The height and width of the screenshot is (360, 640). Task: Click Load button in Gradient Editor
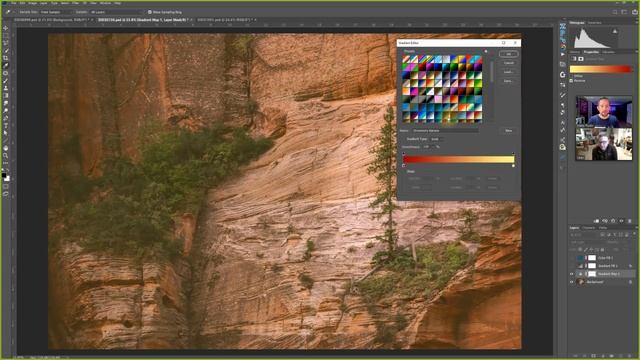tap(509, 72)
